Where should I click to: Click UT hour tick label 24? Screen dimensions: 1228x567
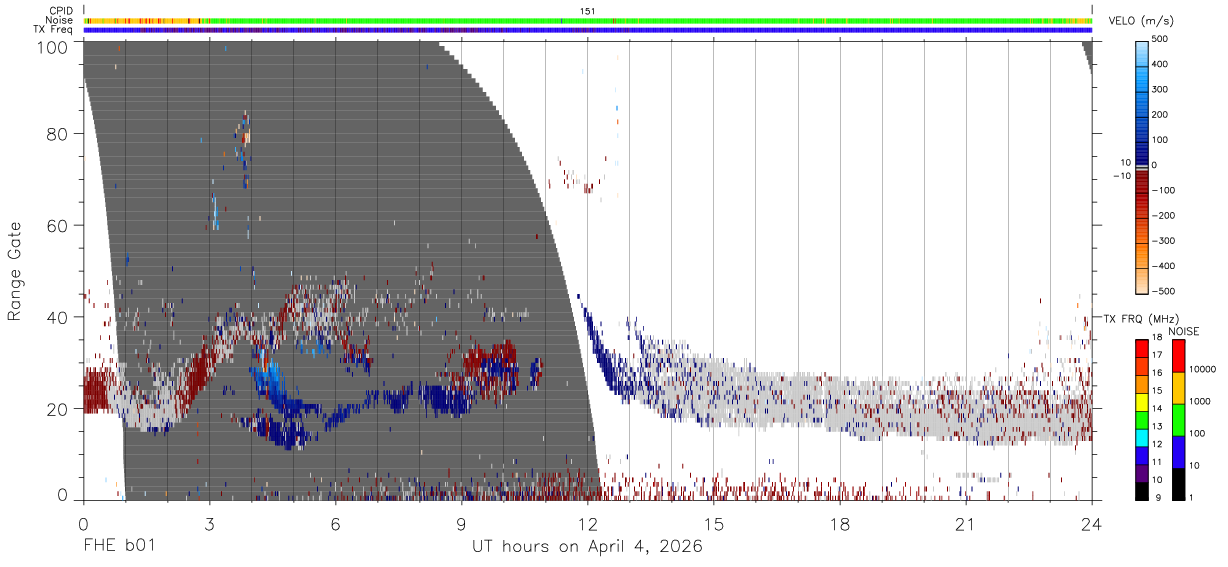(1091, 524)
